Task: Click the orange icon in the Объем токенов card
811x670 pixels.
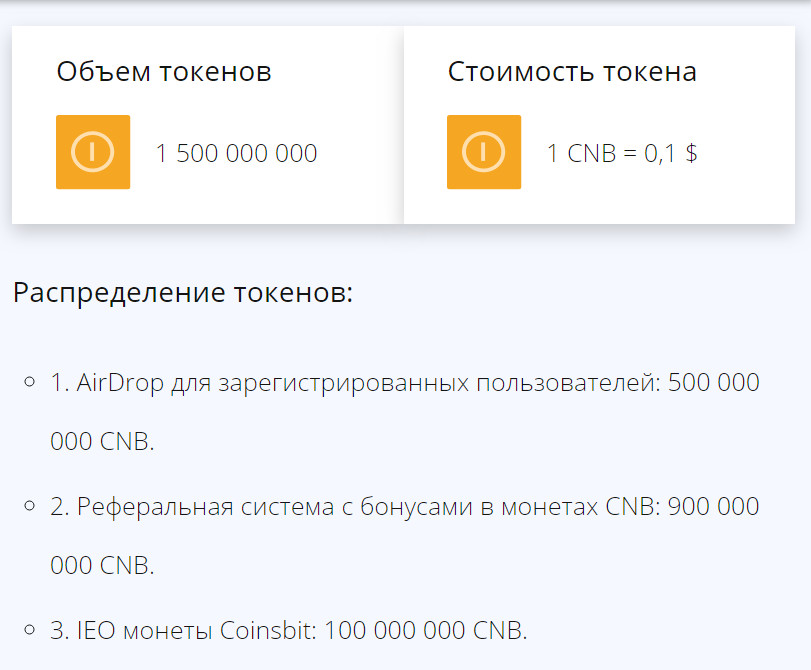Action: coord(93,152)
